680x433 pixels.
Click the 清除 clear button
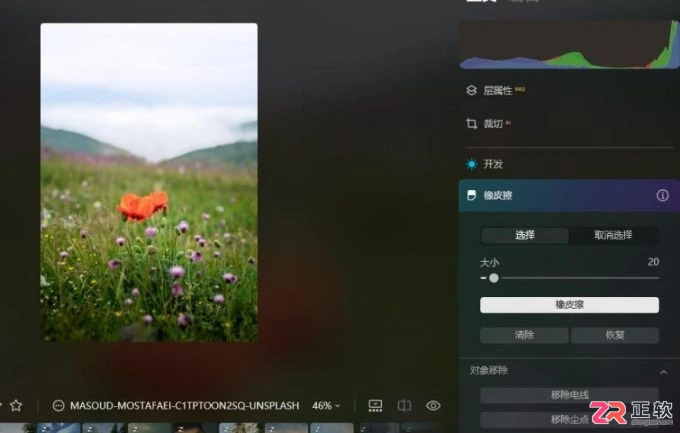(524, 335)
